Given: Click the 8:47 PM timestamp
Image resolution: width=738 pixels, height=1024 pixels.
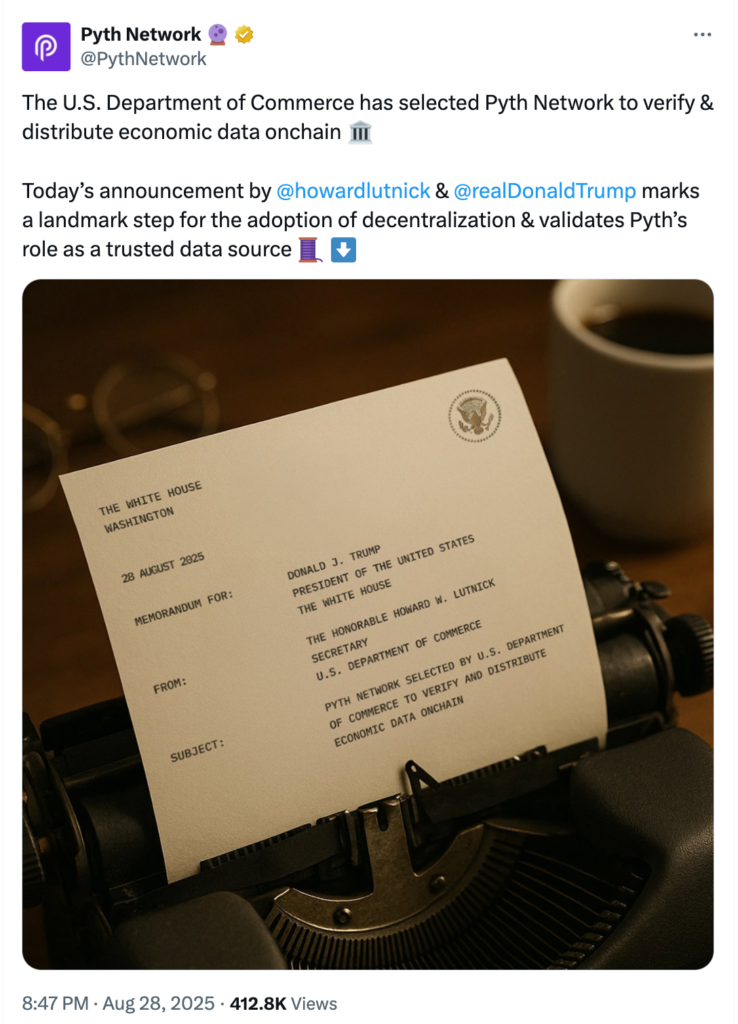Looking at the screenshot, I should click(56, 1003).
